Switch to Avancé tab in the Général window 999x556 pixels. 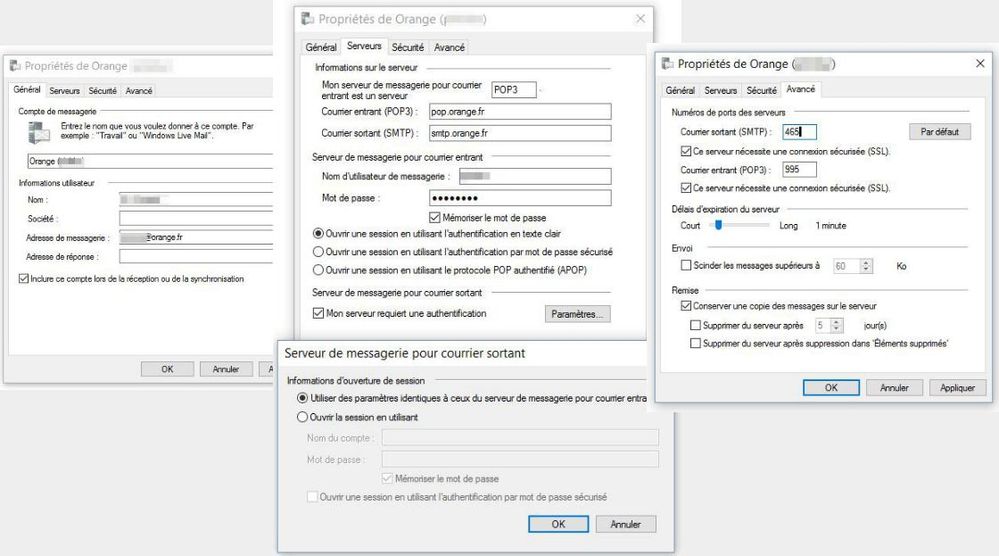pyautogui.click(x=139, y=91)
